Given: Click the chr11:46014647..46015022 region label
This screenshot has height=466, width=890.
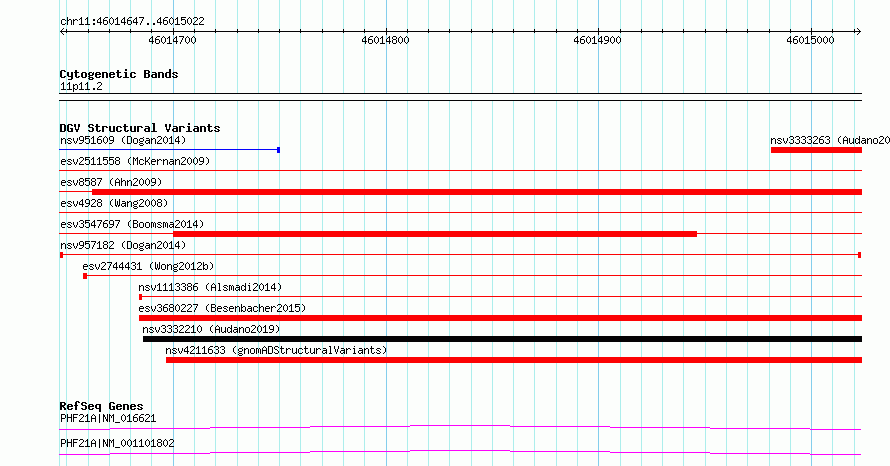Looking at the screenshot, I should (132, 22).
